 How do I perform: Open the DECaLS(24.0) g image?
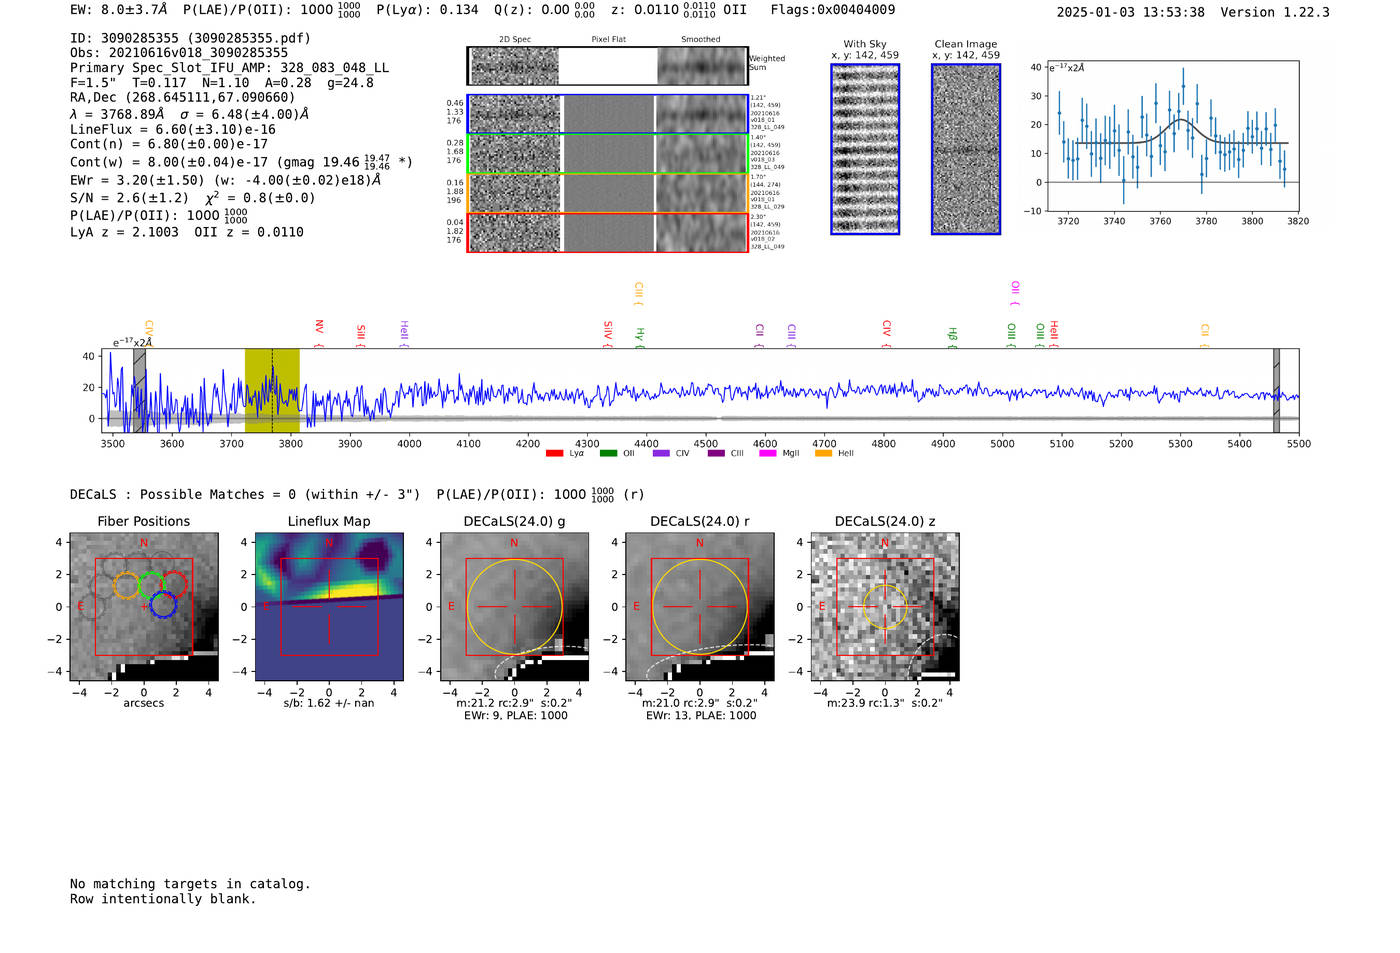[514, 607]
